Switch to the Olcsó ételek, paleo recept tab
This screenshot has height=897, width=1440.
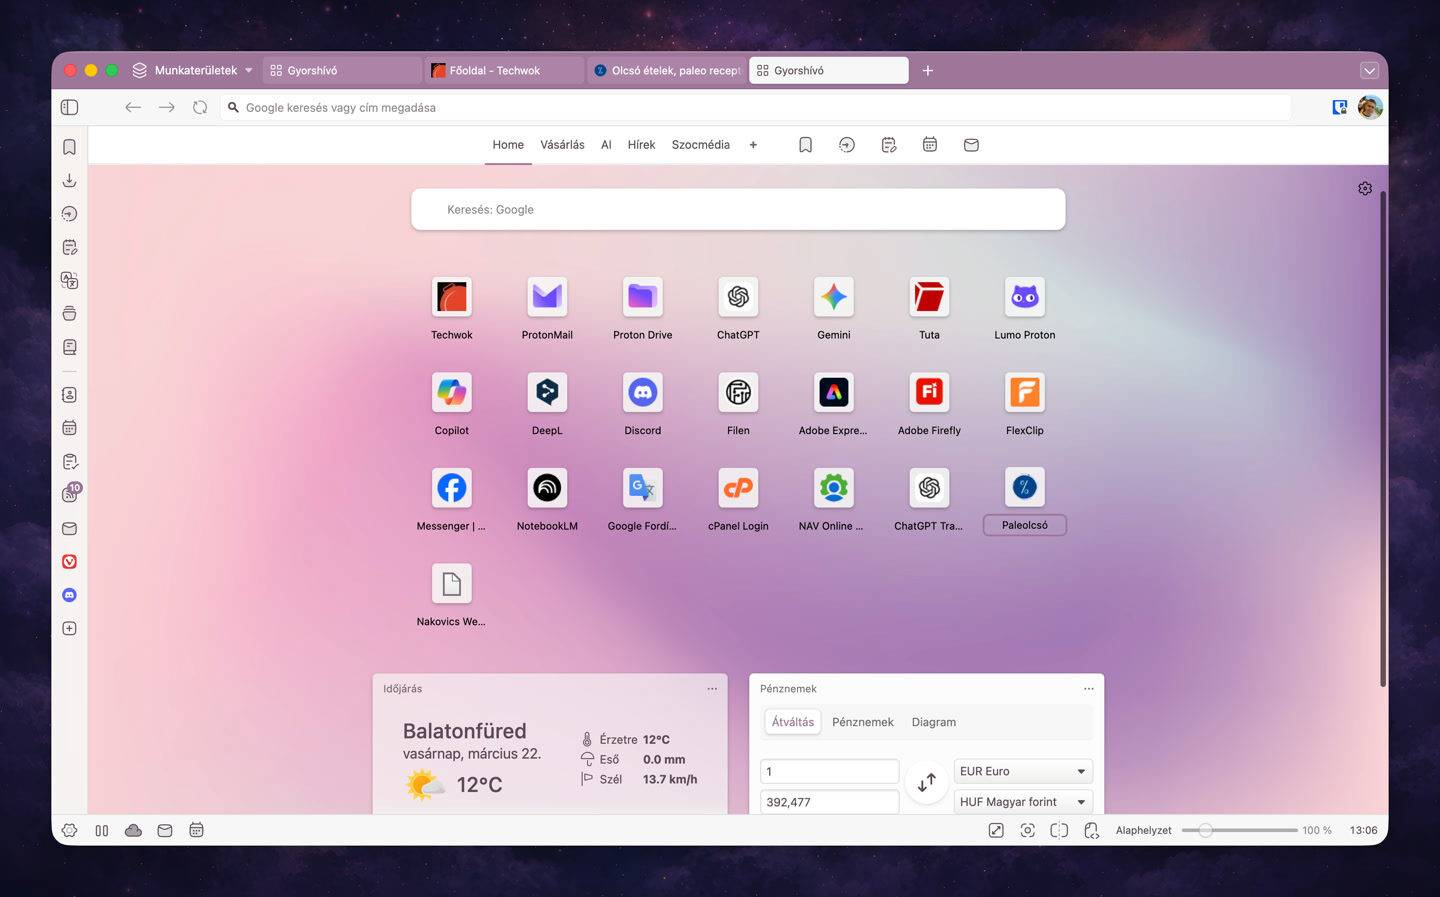coord(666,70)
